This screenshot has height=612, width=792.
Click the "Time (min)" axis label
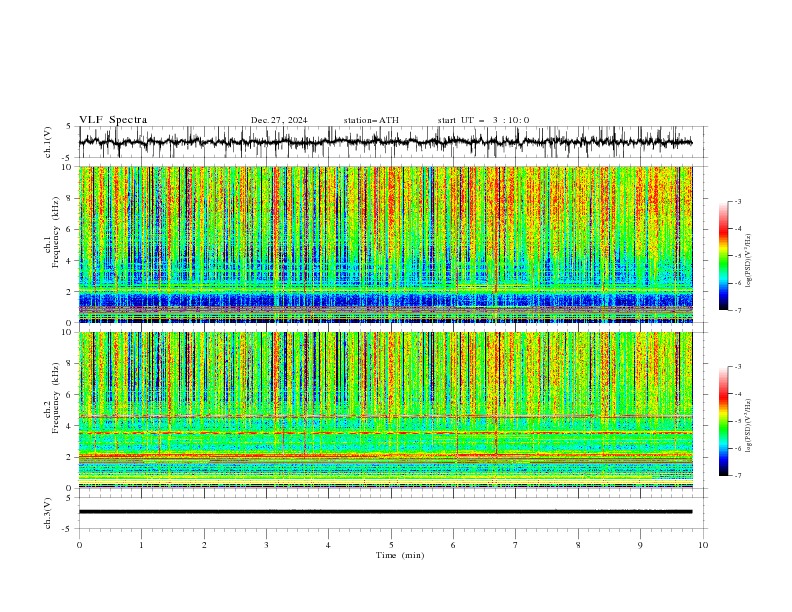400,555
